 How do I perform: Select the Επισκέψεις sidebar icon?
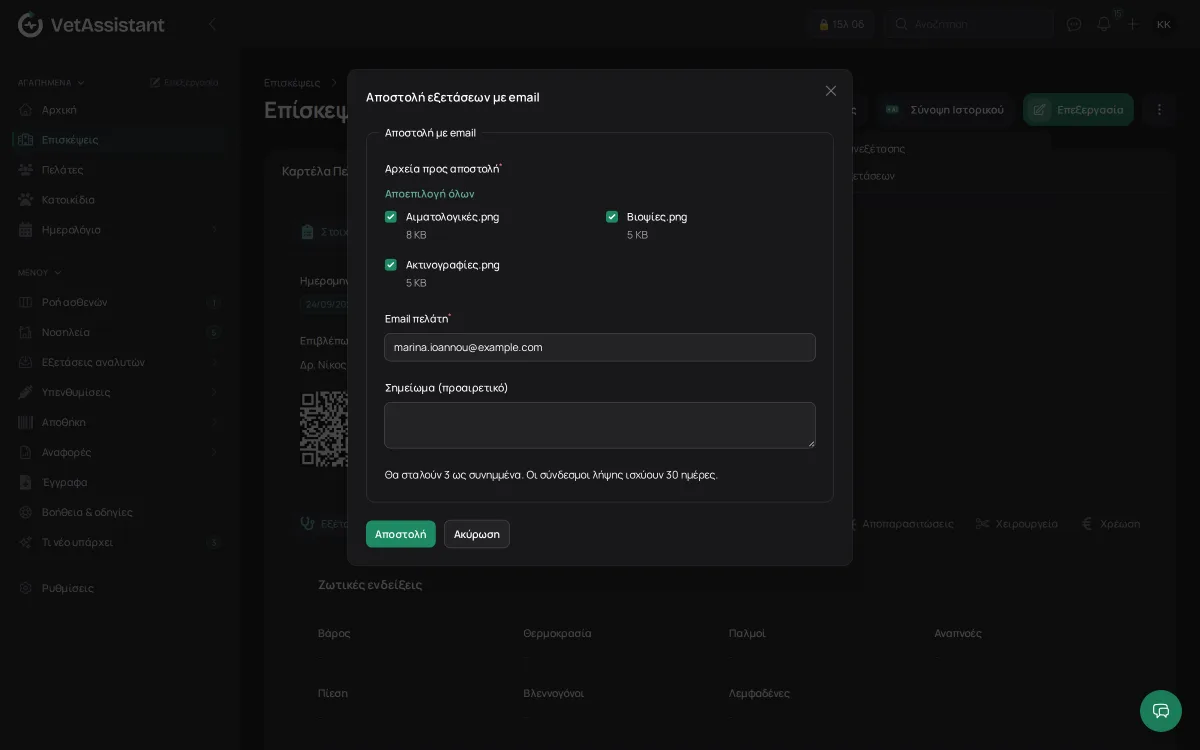[25, 140]
